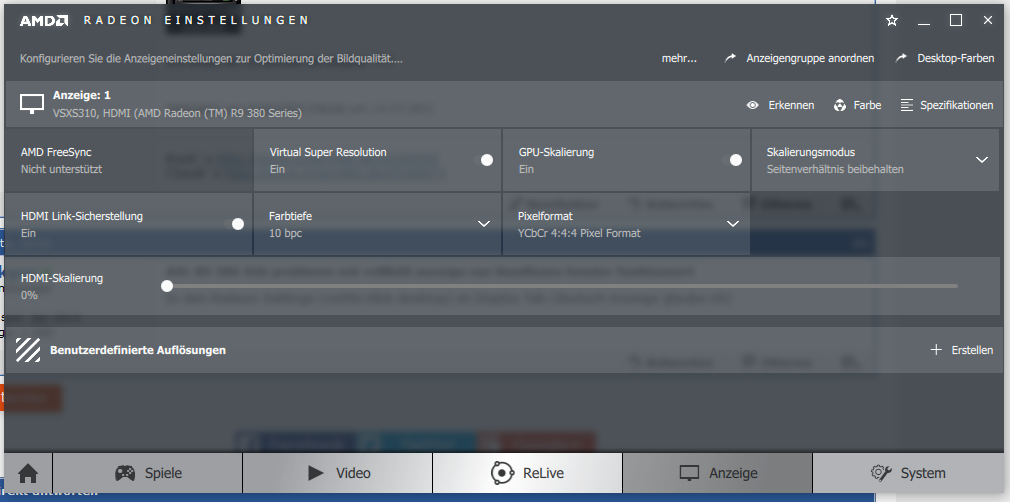Click 'Anzeige: 1' heading text
The height and width of the screenshot is (502, 1010).
coord(82,95)
